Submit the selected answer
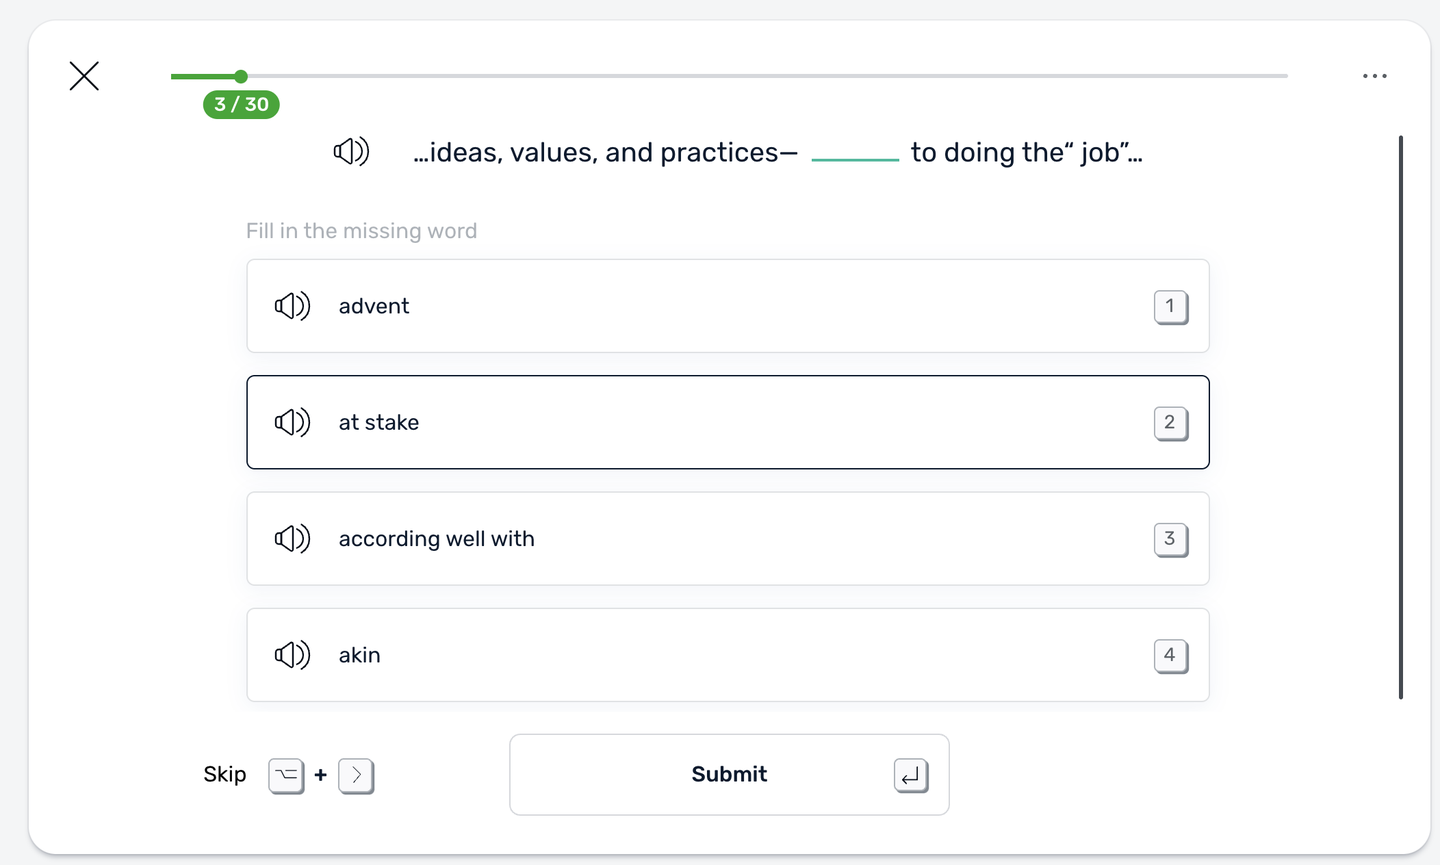Screen dimensions: 1440x865 pos(729,775)
